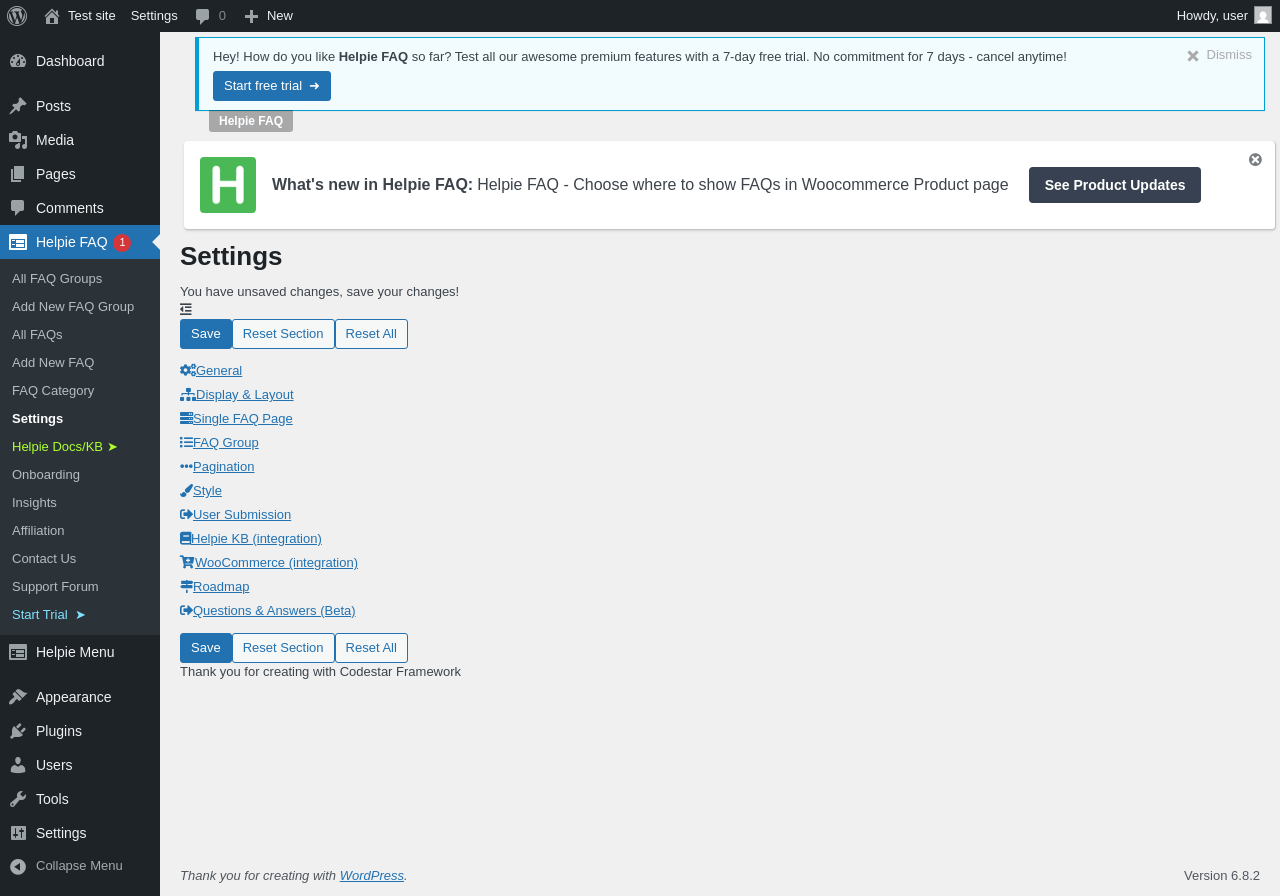Toggle the outdent expand-all icon above Save

pyautogui.click(x=186, y=309)
